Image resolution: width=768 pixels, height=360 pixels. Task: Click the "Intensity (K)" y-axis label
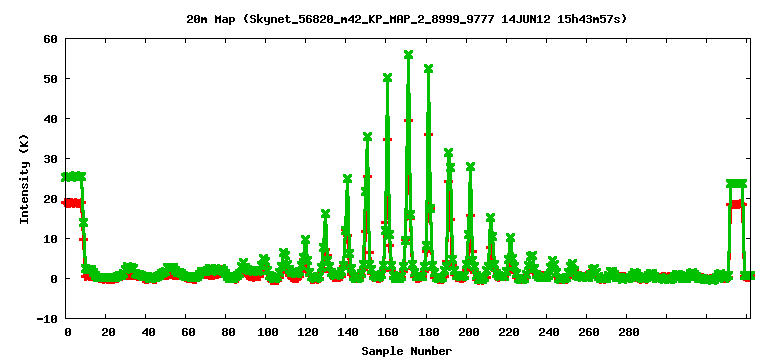[x=24, y=178]
